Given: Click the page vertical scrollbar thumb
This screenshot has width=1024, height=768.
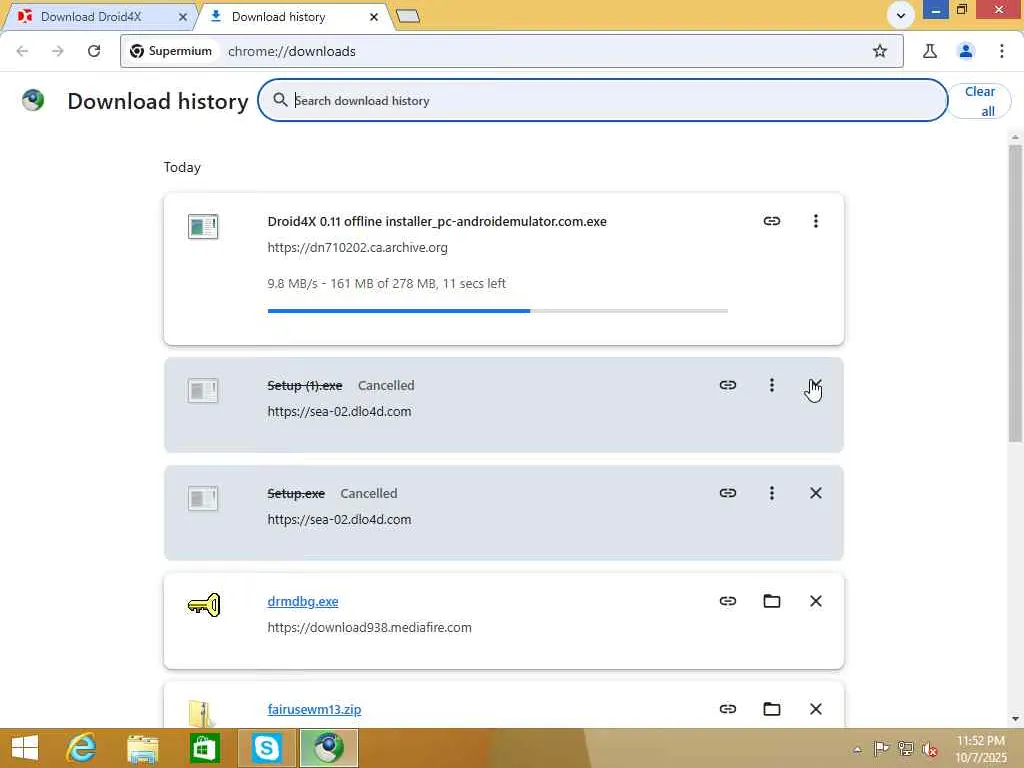Looking at the screenshot, I should coord(1015,294).
